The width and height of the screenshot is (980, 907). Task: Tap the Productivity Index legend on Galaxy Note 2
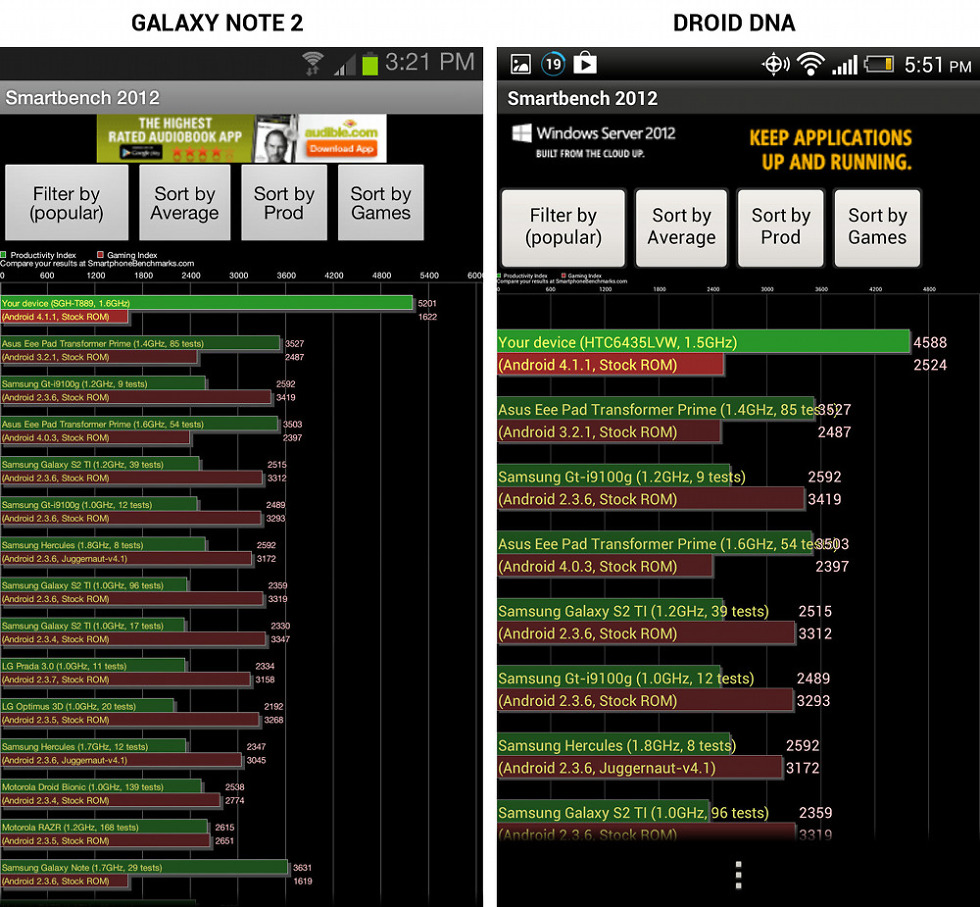(x=39, y=255)
